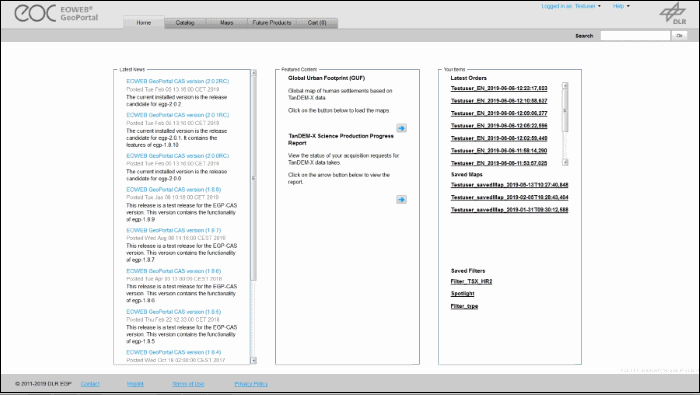The image size is (700, 395).
Task: Click the EOC EOWEB GeoPortal logo
Action: click(x=56, y=13)
